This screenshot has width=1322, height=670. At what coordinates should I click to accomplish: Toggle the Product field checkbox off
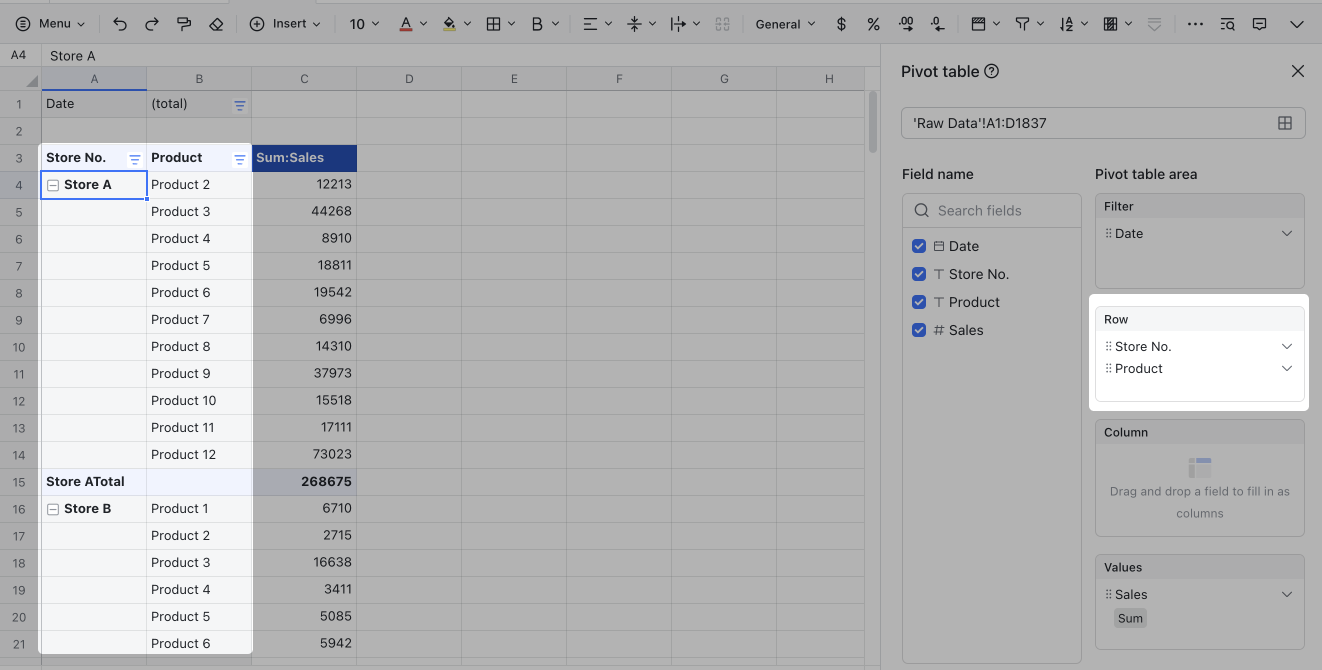click(x=919, y=302)
